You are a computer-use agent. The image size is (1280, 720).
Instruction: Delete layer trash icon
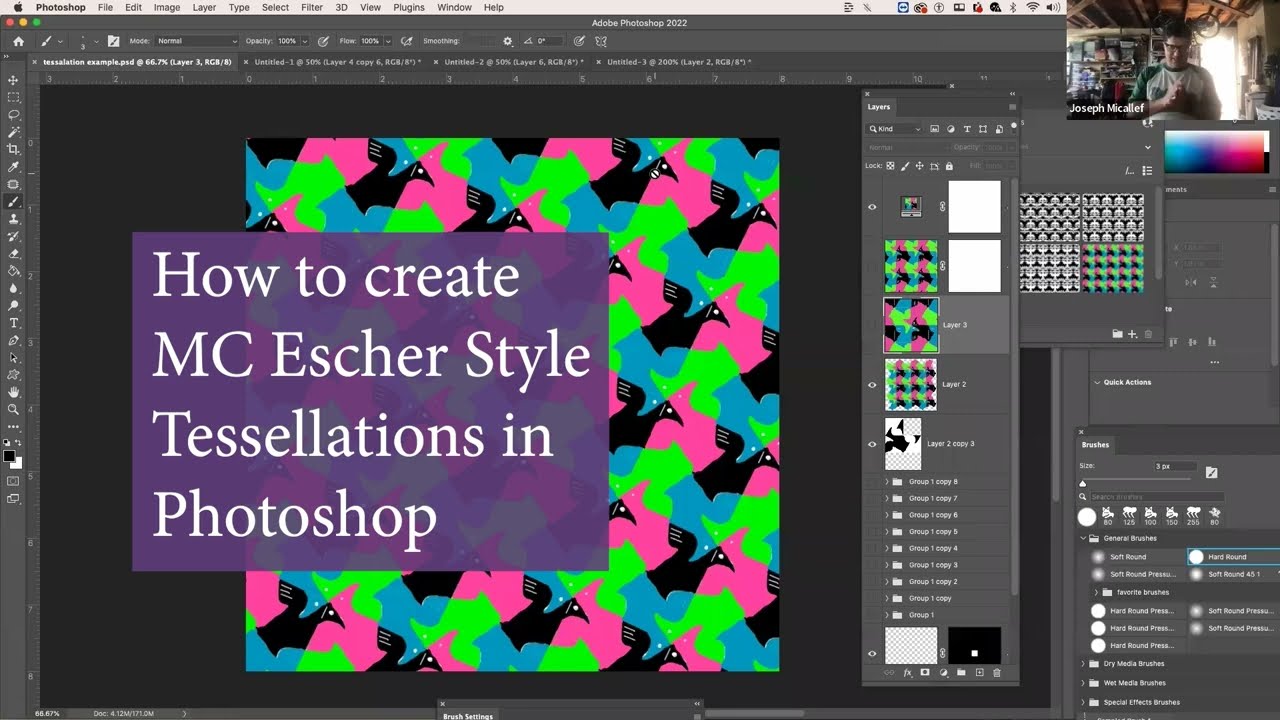(996, 673)
